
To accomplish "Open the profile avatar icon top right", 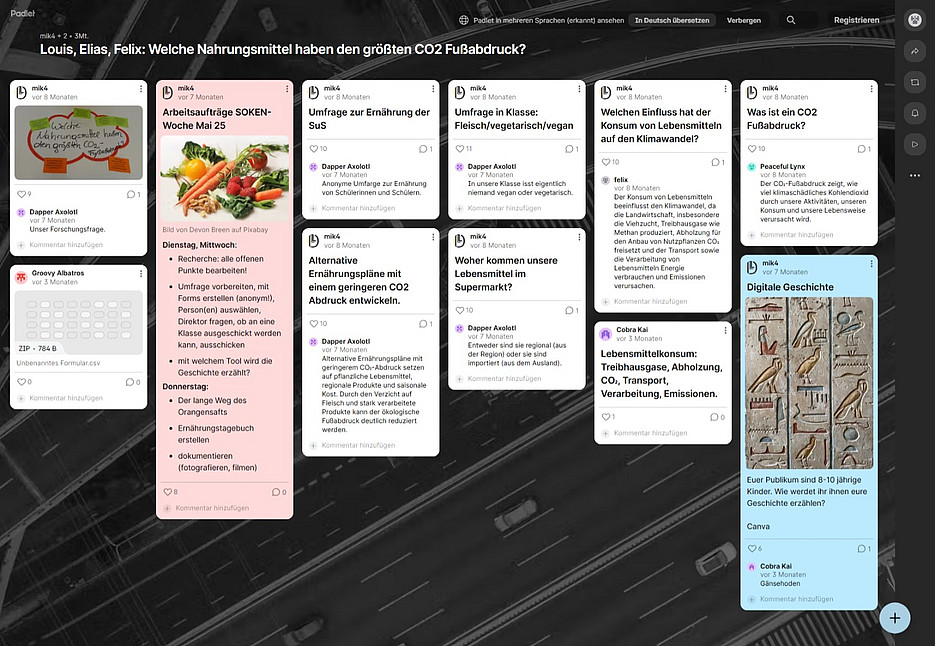I will [x=914, y=19].
